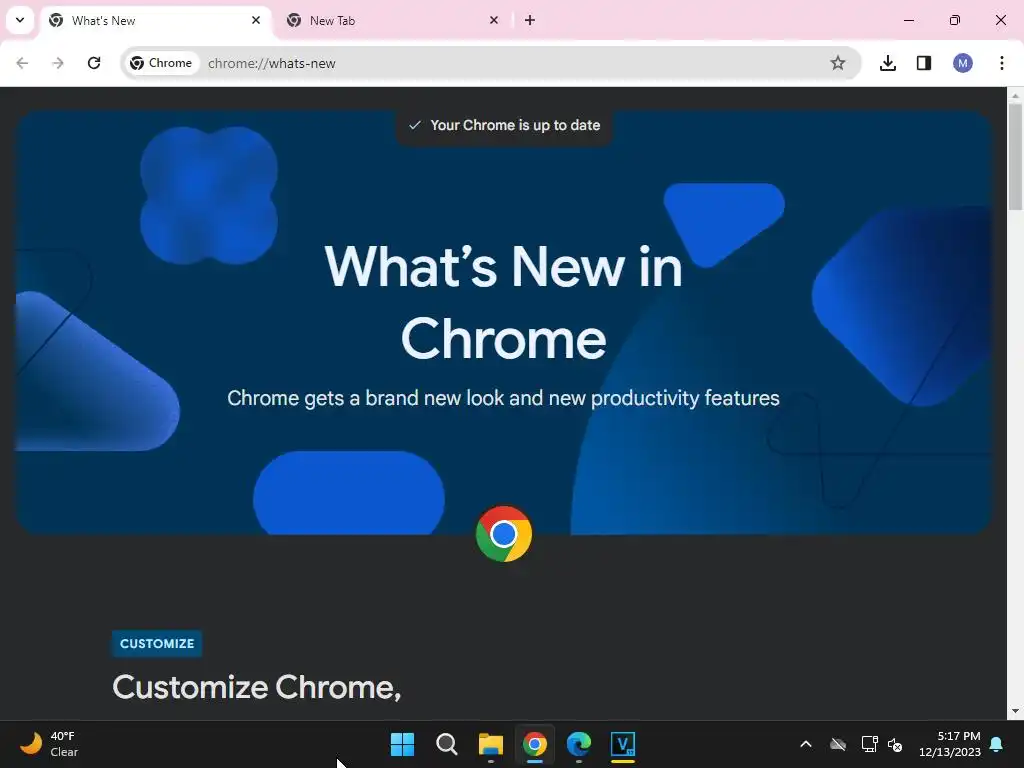The image size is (1024, 768).
Task: Close the What's New tab
Action: (x=256, y=20)
